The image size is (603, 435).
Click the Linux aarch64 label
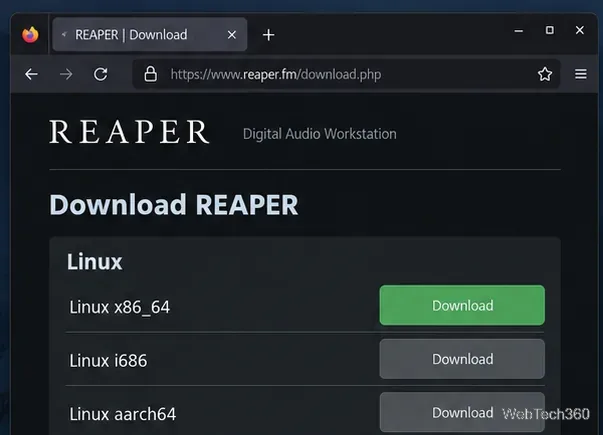tap(123, 414)
